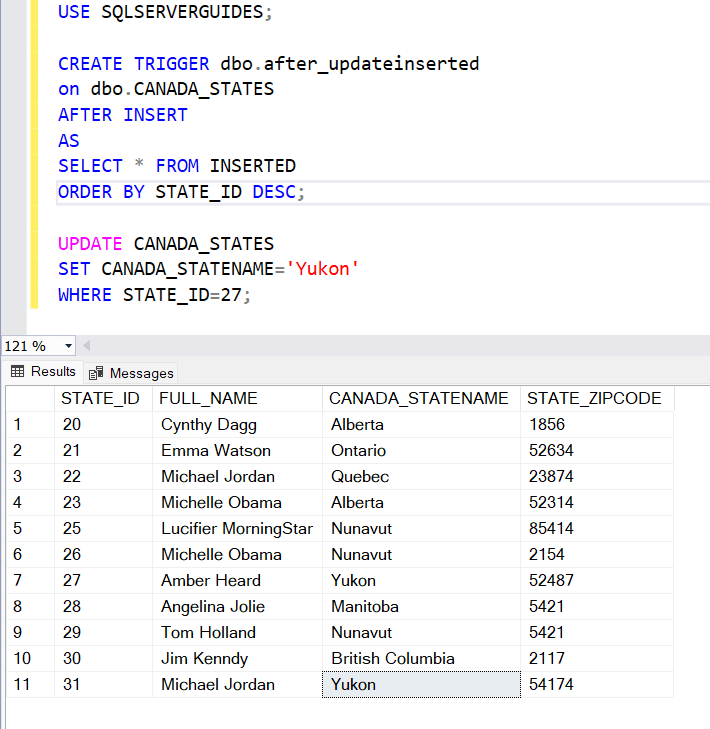
Task: Click the USE keyword in the editor
Action: point(74,12)
